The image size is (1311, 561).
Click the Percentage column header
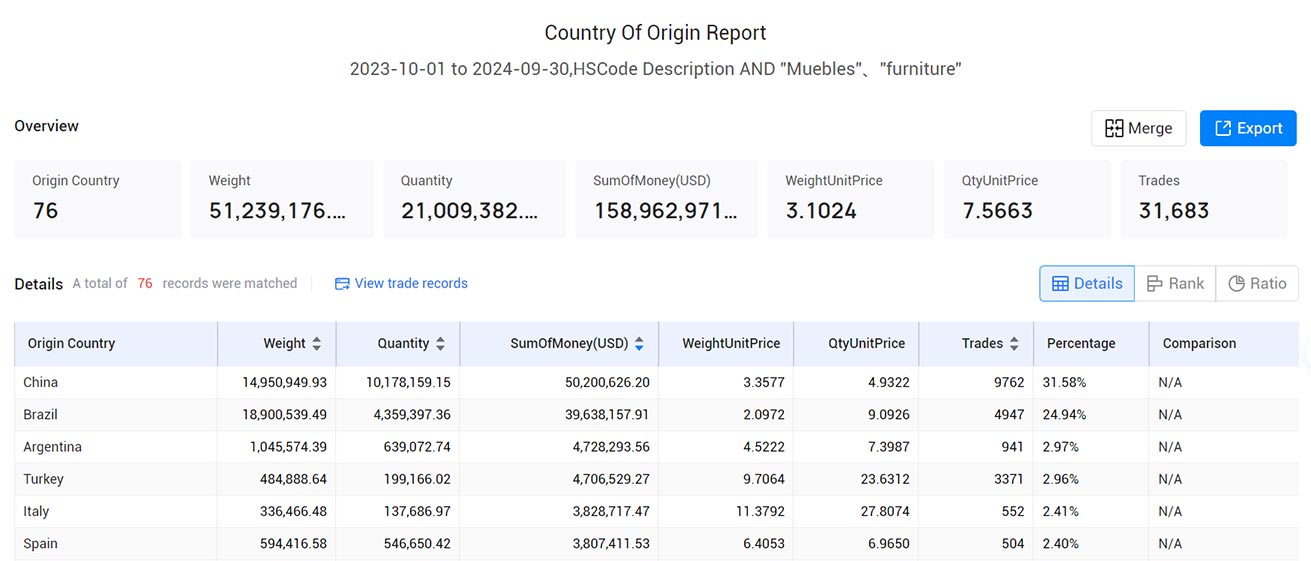[x=1091, y=343]
